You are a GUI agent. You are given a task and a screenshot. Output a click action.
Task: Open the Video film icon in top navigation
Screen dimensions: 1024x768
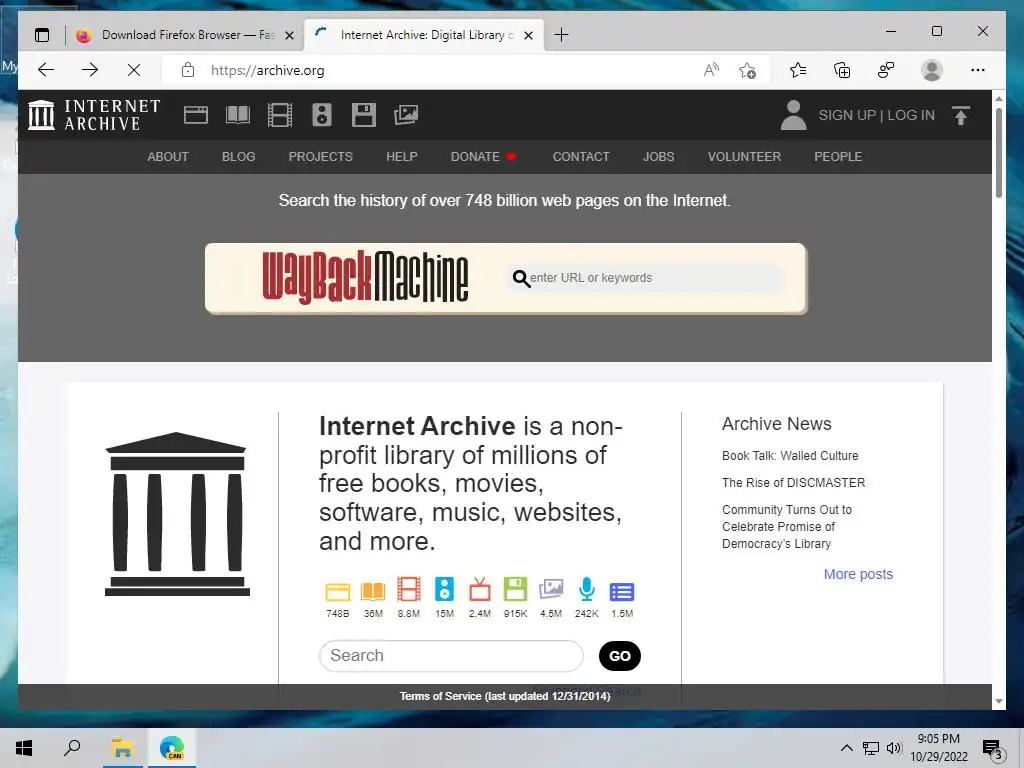pos(280,115)
